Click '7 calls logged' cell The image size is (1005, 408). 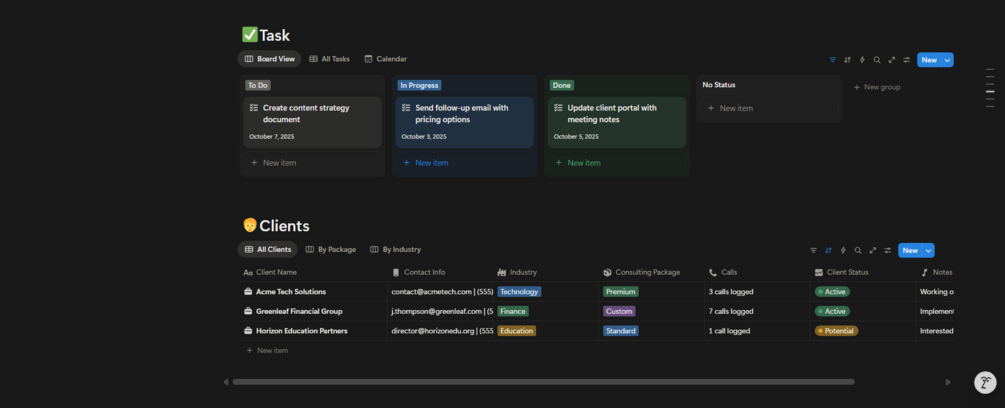coord(757,311)
